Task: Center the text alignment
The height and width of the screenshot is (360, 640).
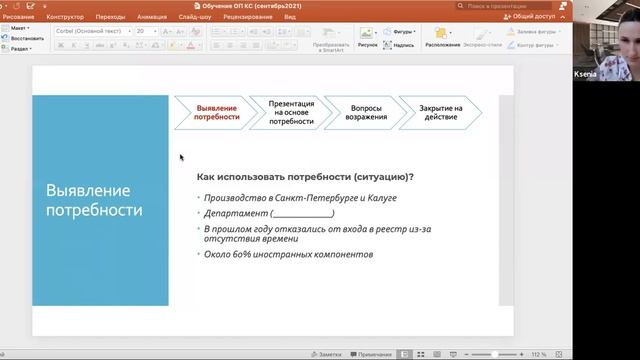Action: (230, 45)
